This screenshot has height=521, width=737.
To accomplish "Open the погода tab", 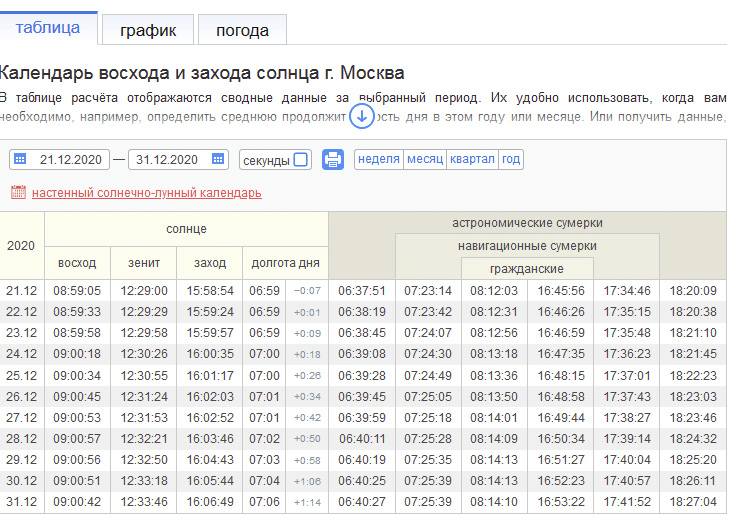I will coord(243,30).
